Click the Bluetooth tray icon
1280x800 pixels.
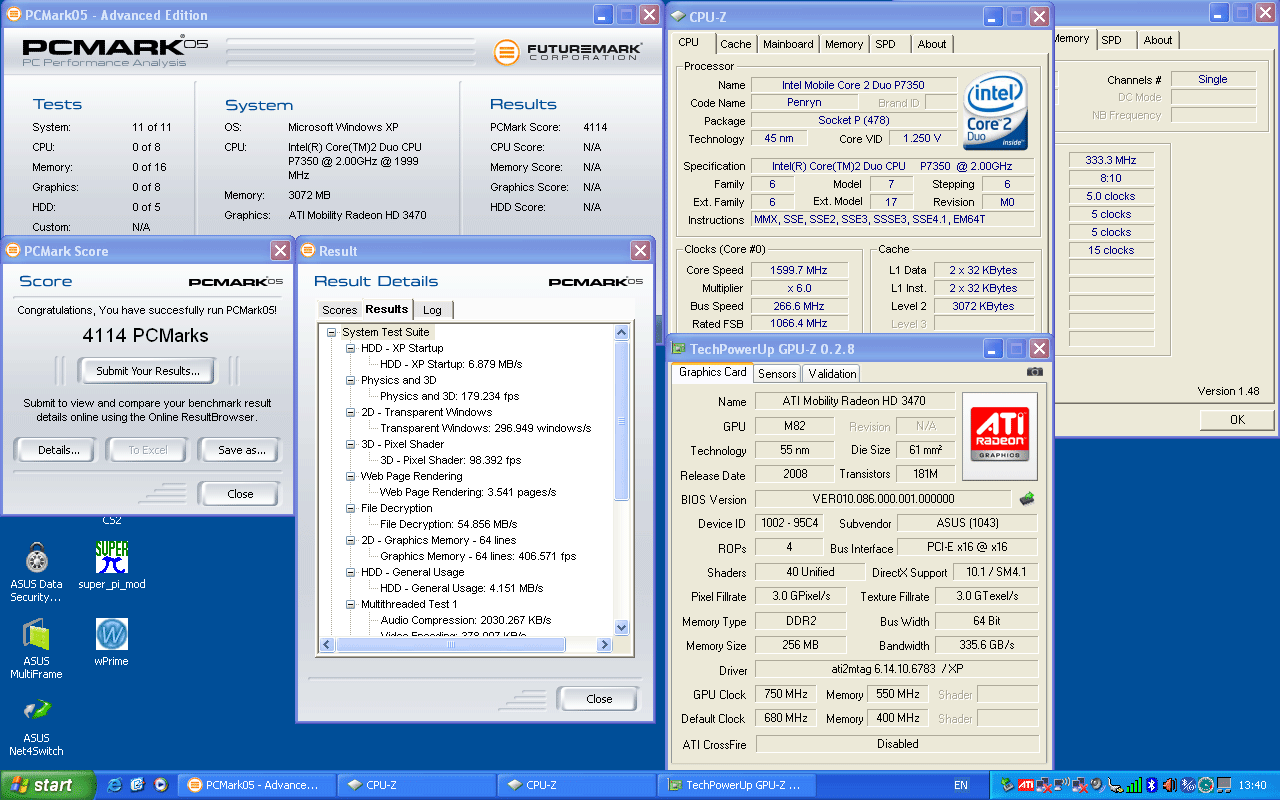coord(1152,785)
